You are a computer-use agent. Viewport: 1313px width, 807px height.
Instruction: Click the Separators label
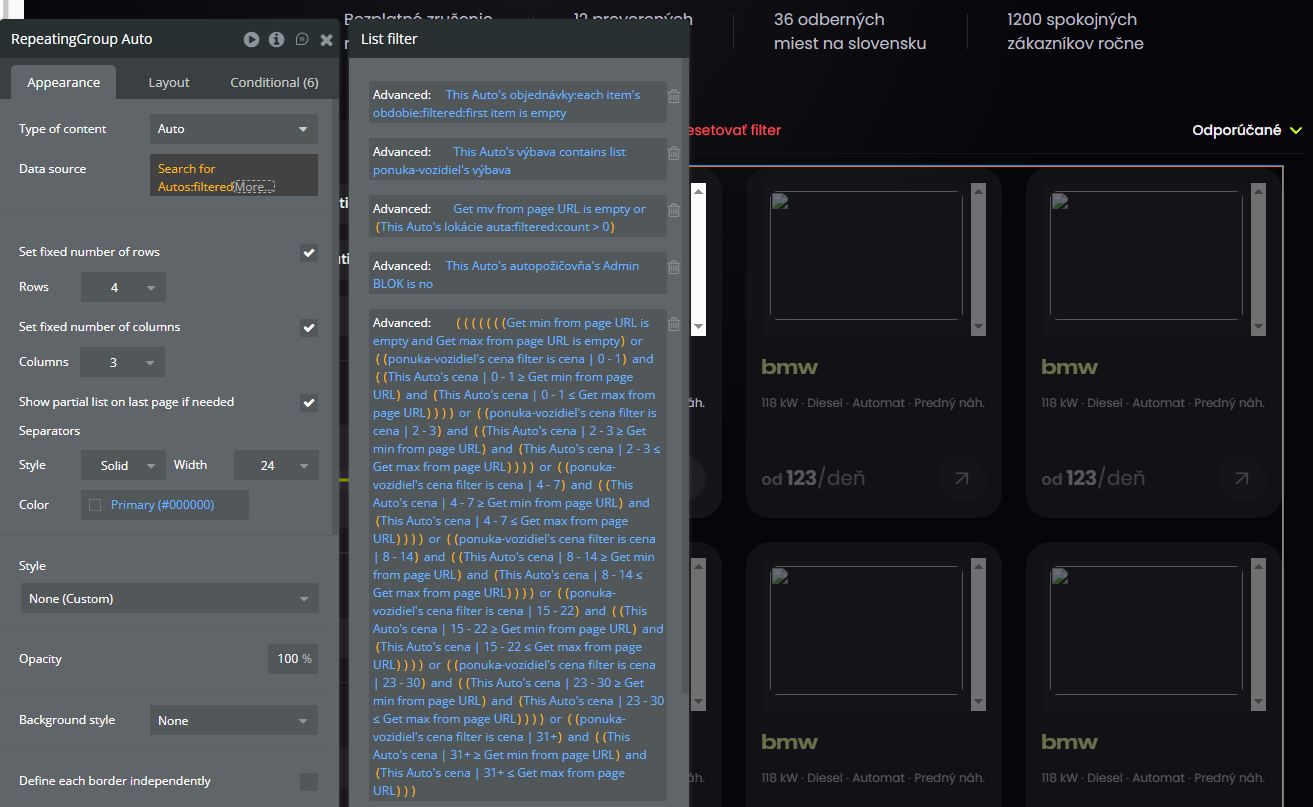pyautogui.click(x=49, y=431)
